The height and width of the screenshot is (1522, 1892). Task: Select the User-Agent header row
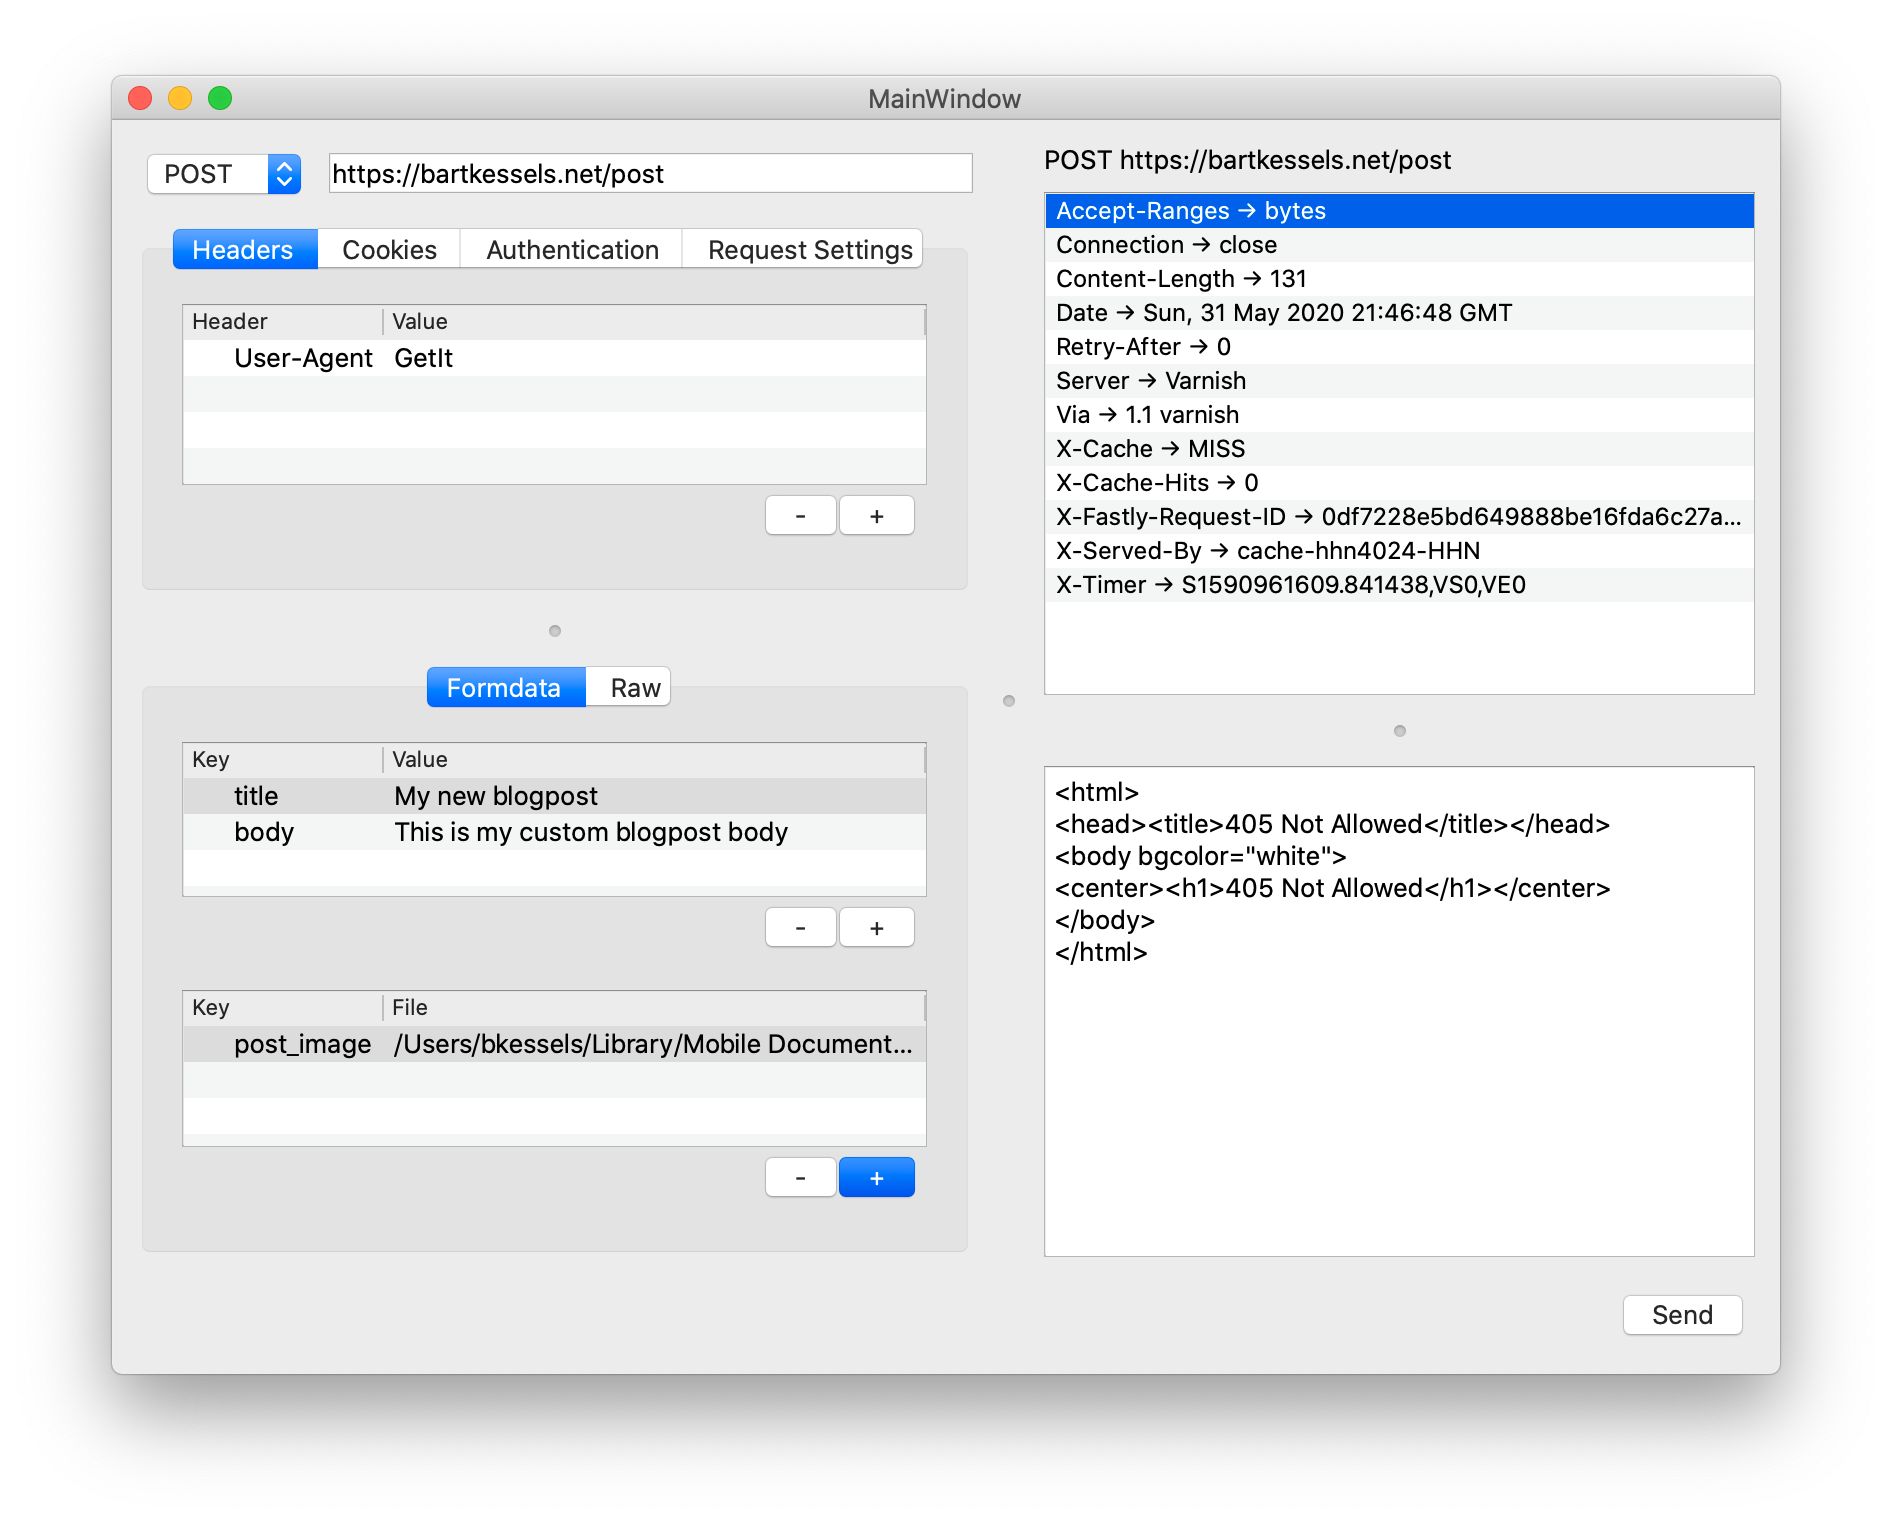click(400, 357)
